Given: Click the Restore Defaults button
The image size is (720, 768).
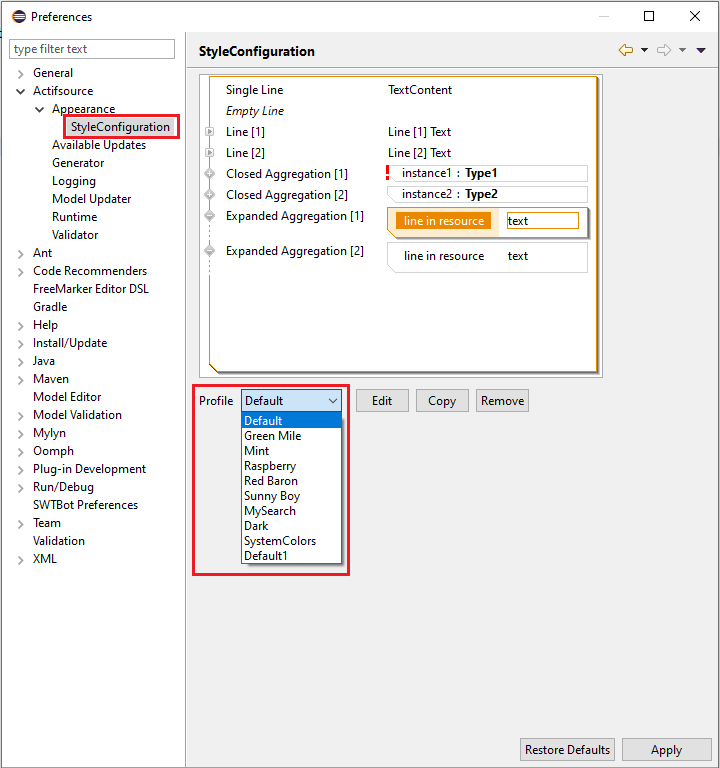Looking at the screenshot, I should (x=567, y=750).
